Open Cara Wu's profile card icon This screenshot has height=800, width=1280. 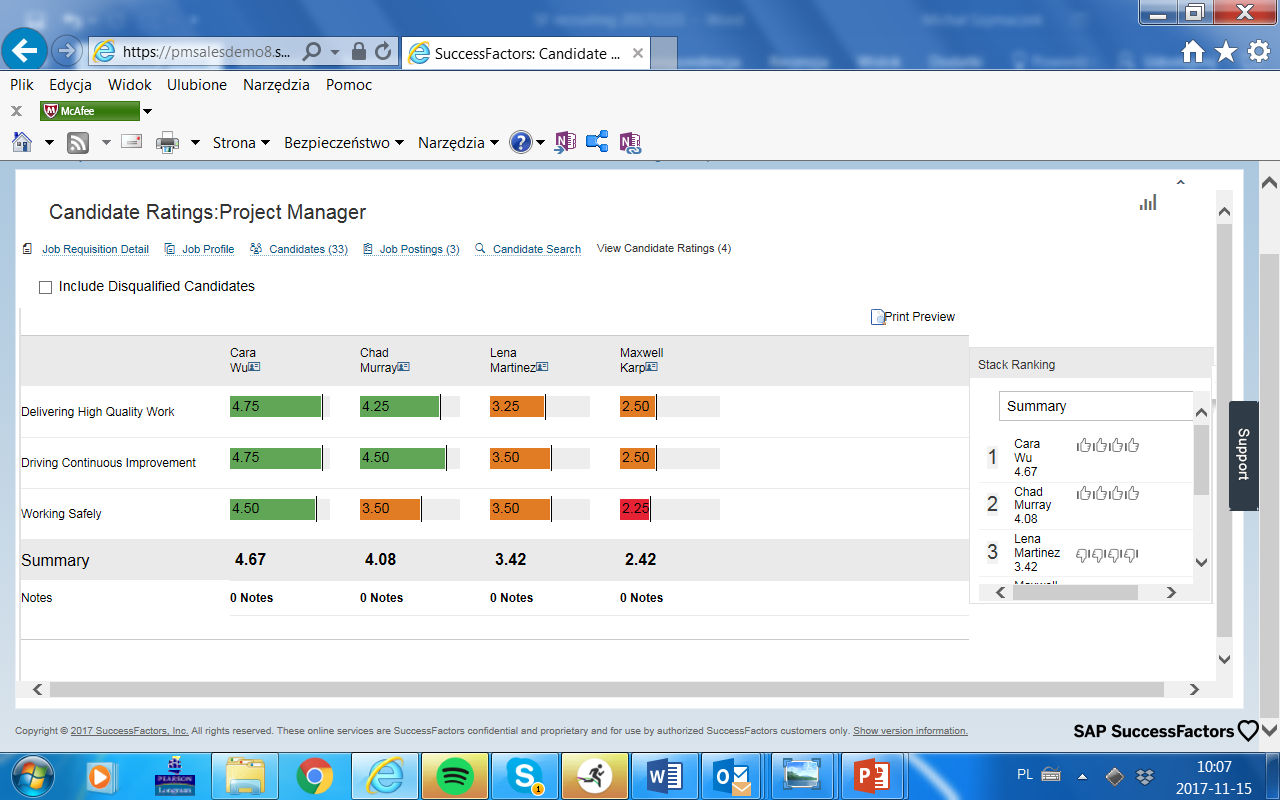pyautogui.click(x=254, y=367)
